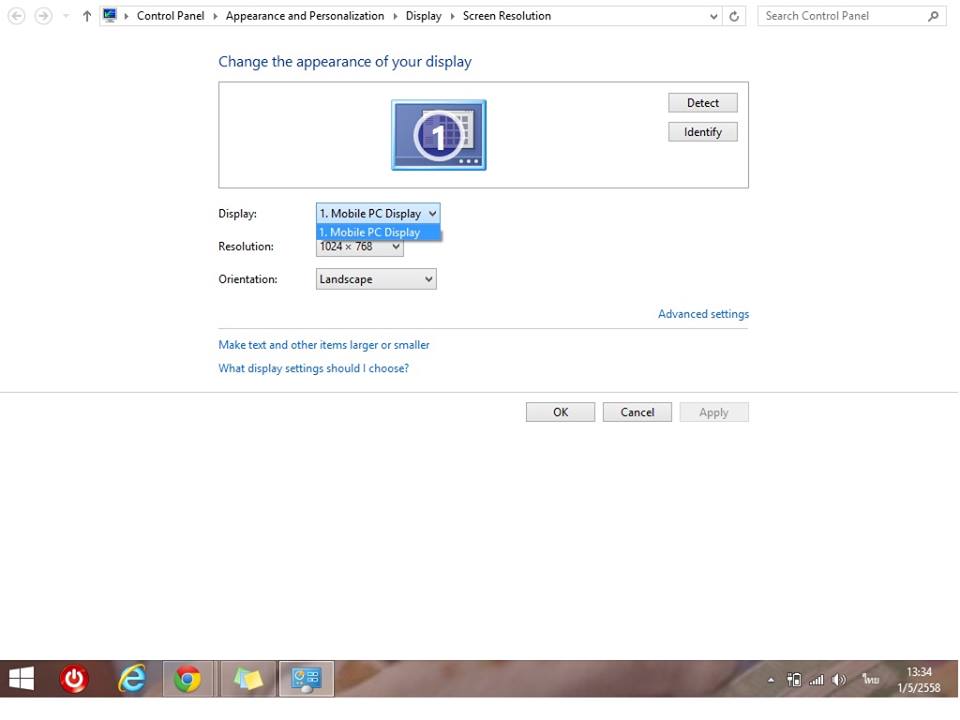Click the Detect button
Image resolution: width=960 pixels, height=720 pixels.
[702, 103]
